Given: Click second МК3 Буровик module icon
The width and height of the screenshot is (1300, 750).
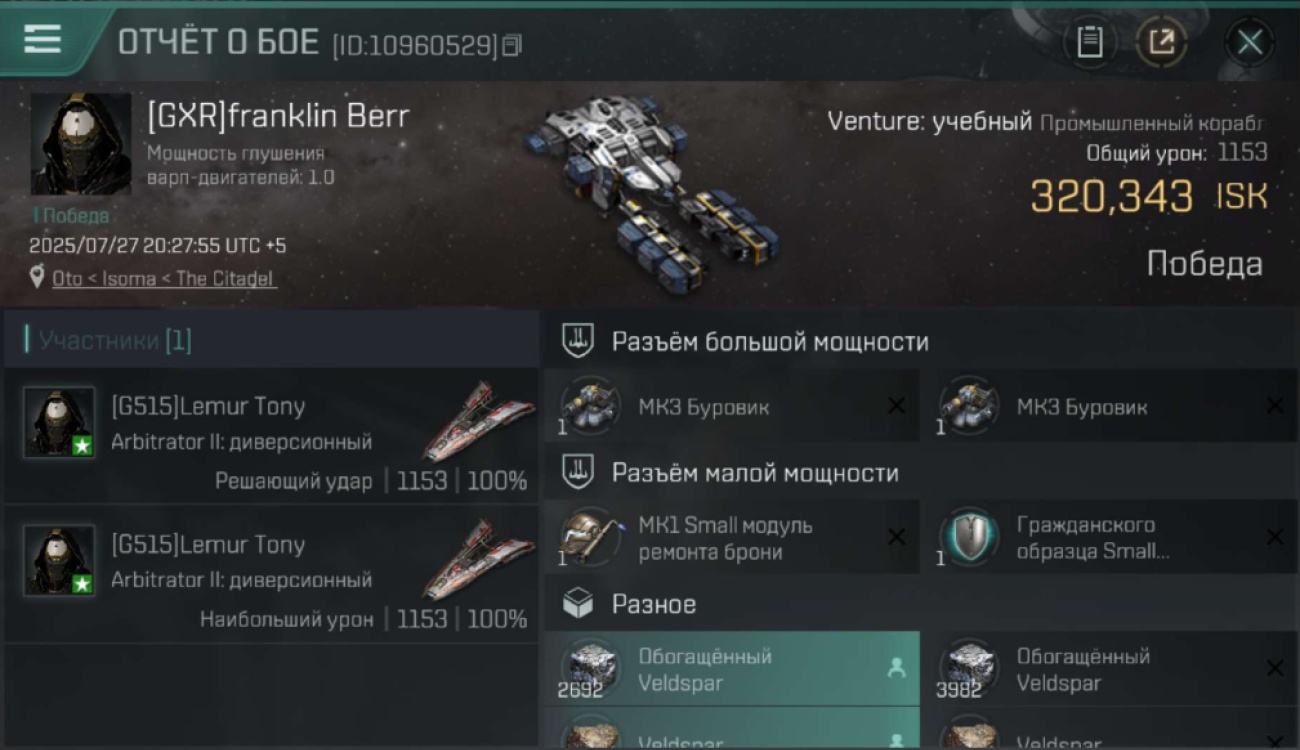Looking at the screenshot, I should point(968,406).
